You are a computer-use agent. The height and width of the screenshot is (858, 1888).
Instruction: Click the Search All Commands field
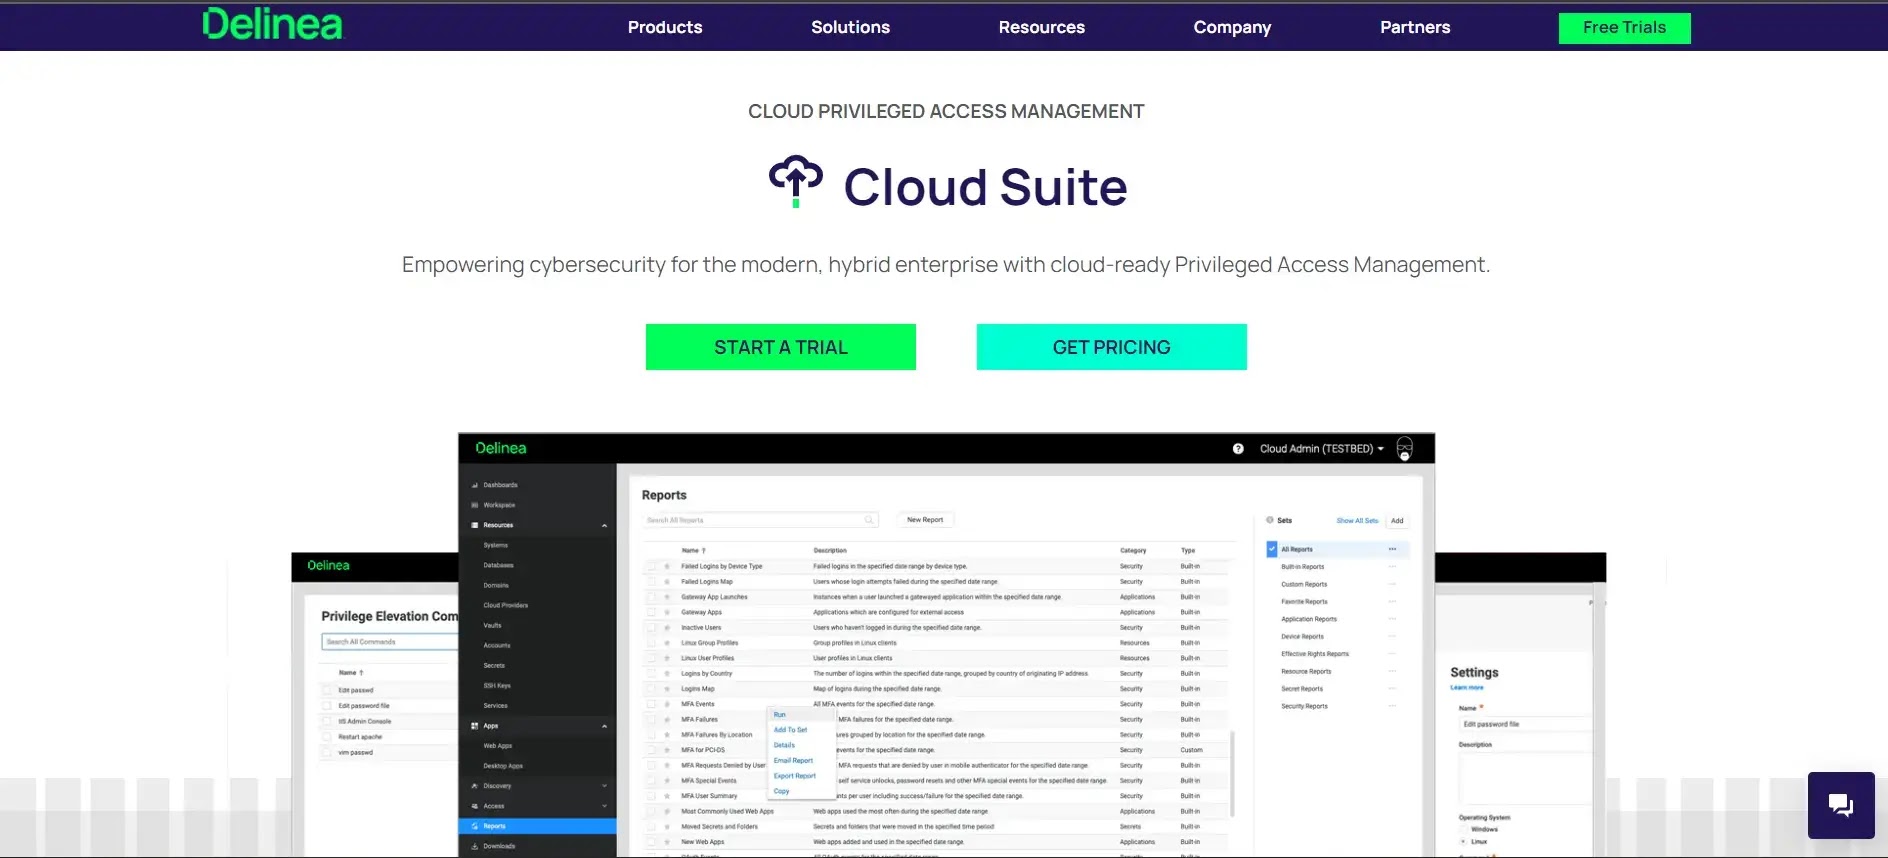coord(390,642)
